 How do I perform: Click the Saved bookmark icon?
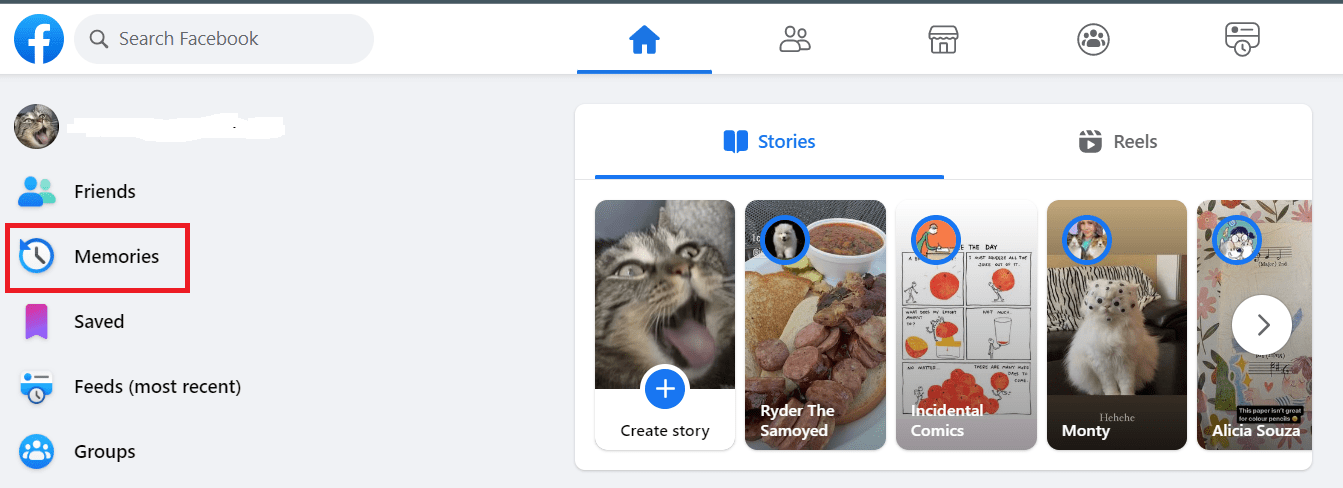(x=36, y=322)
